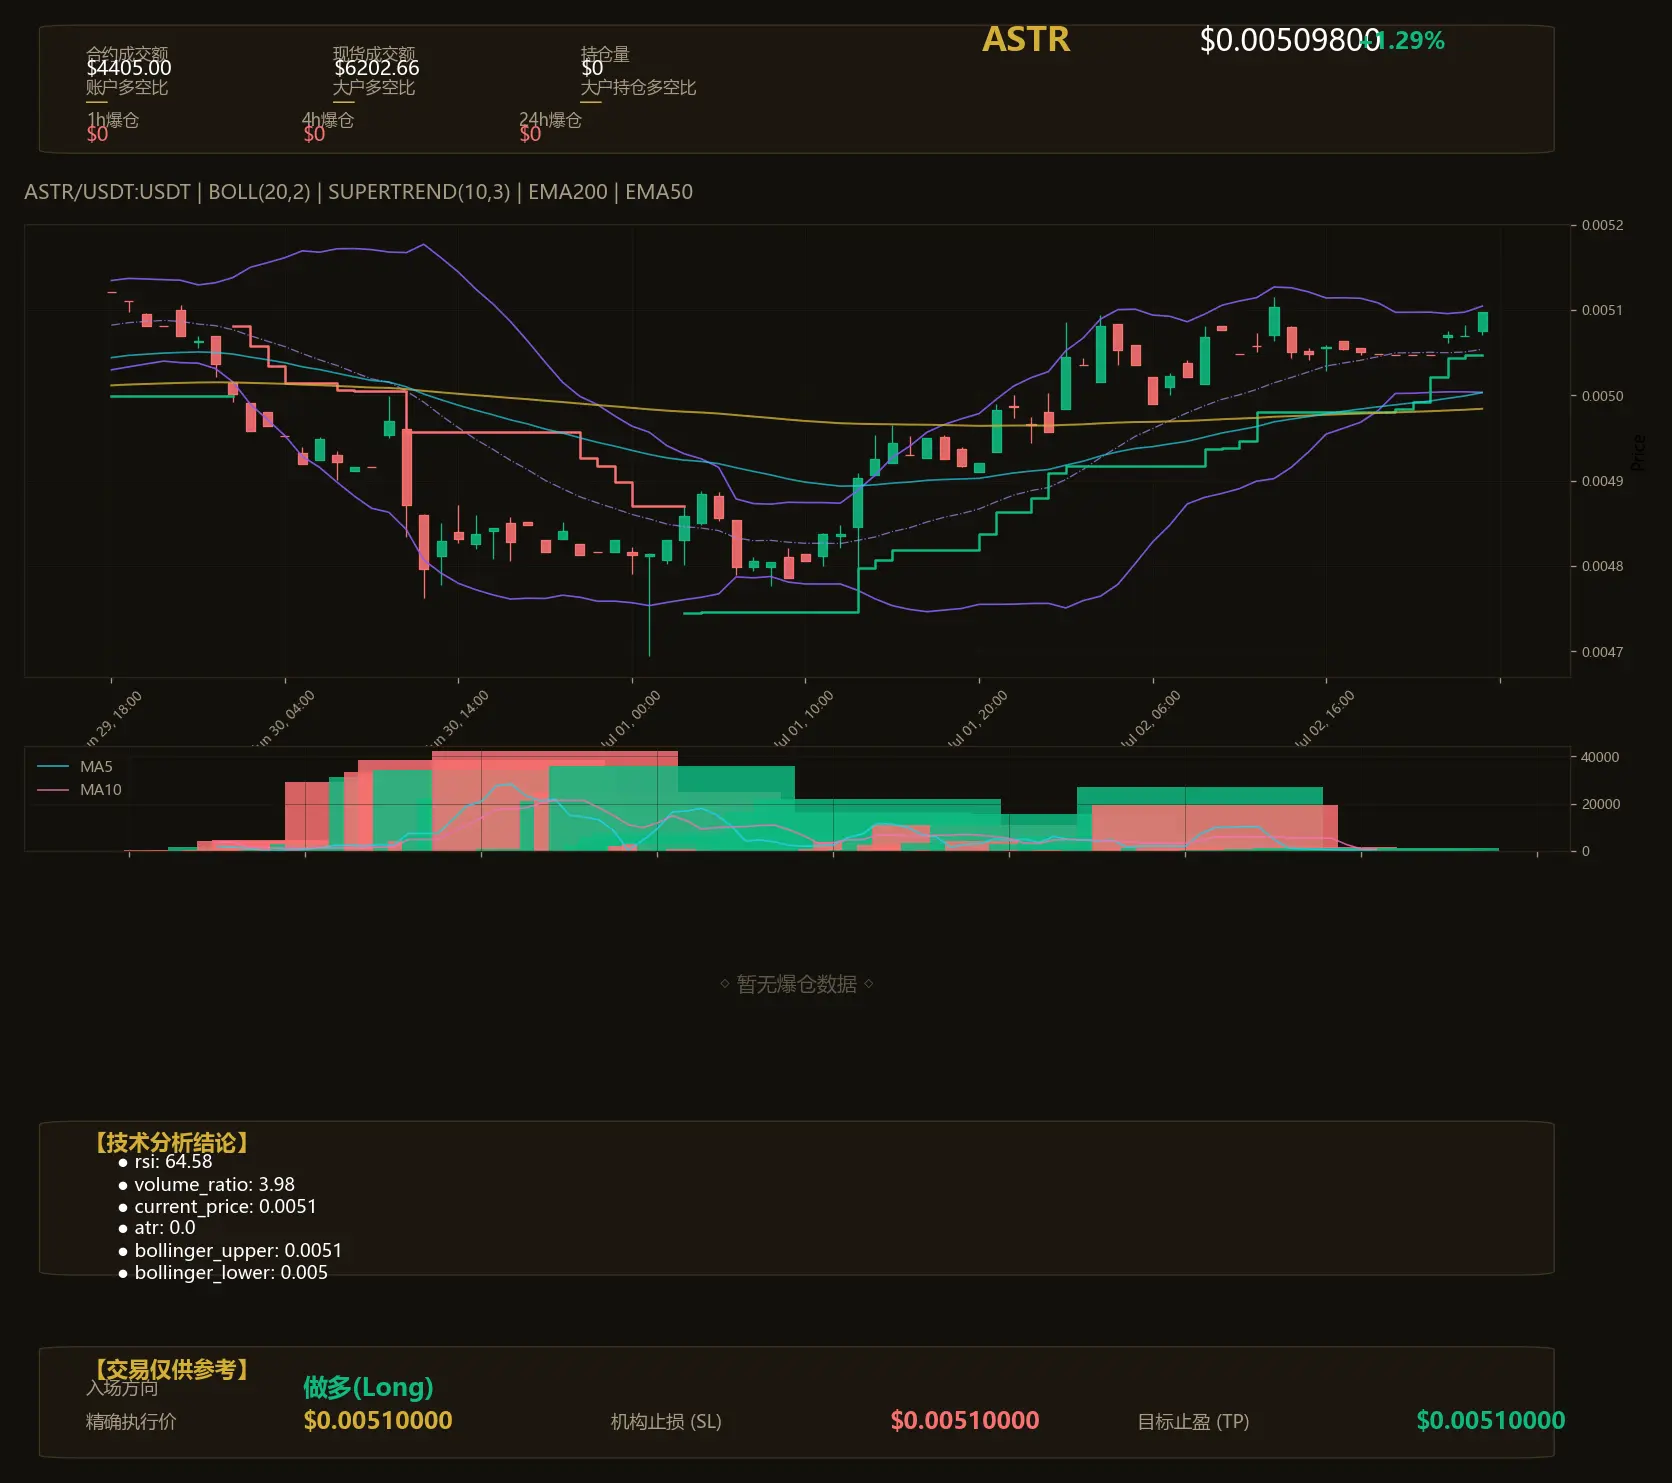
Task: Click the 0.0049 price axis tick
Action: [1602, 481]
